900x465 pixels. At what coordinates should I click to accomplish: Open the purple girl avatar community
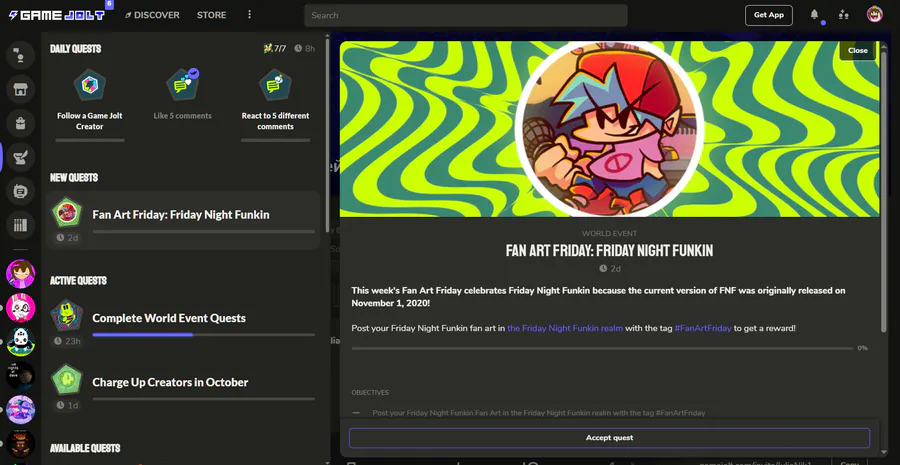(20, 274)
